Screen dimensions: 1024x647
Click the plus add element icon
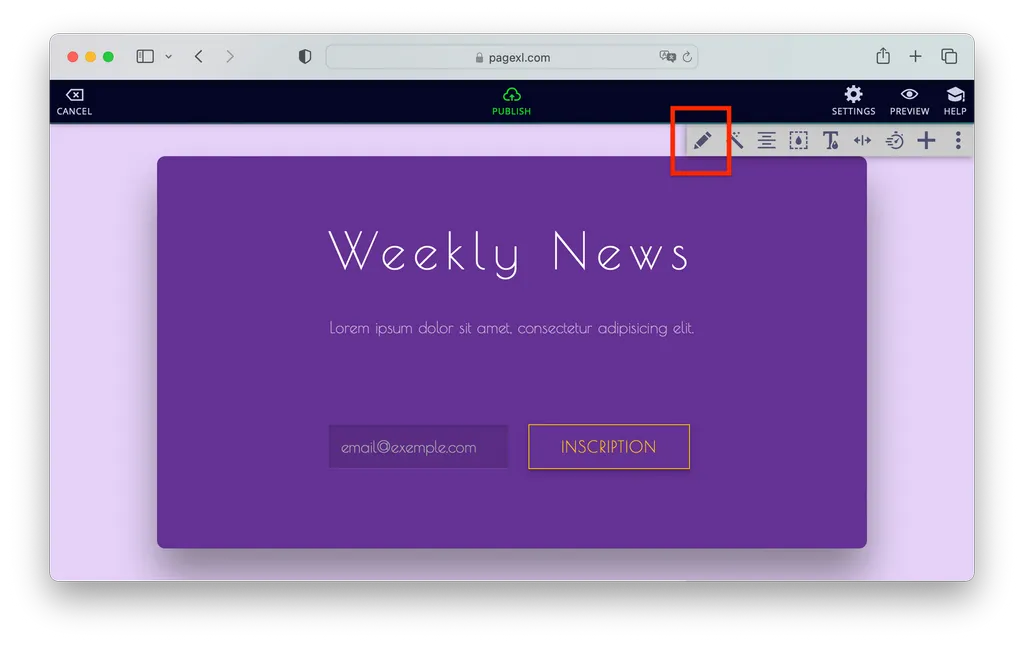tap(926, 140)
